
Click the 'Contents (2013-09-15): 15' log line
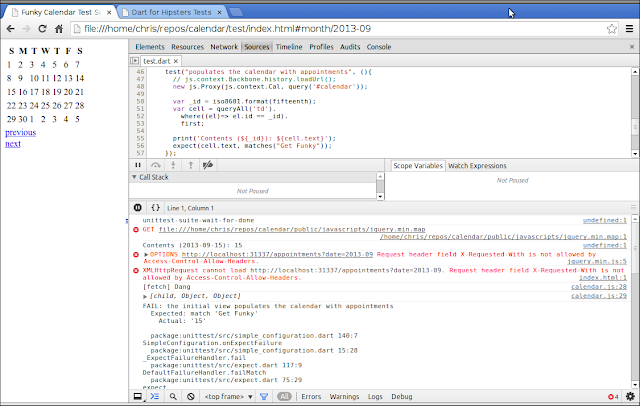(192, 245)
